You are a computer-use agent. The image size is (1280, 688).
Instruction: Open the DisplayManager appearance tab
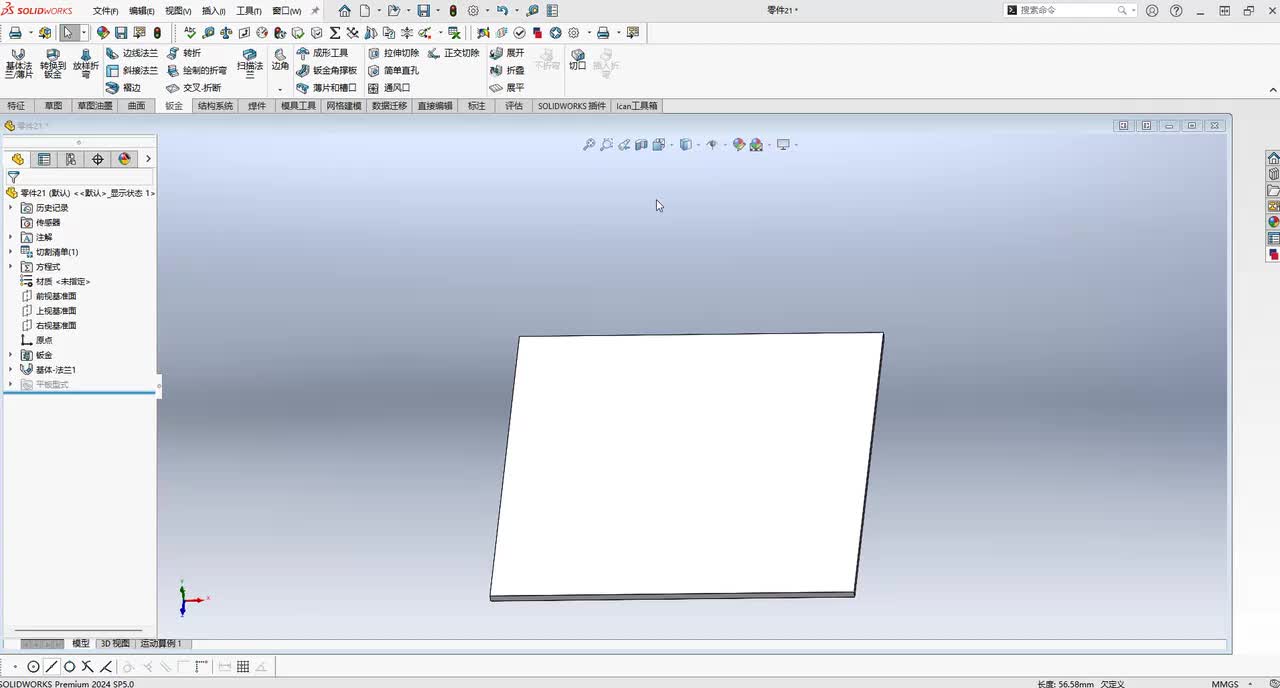tap(124, 159)
